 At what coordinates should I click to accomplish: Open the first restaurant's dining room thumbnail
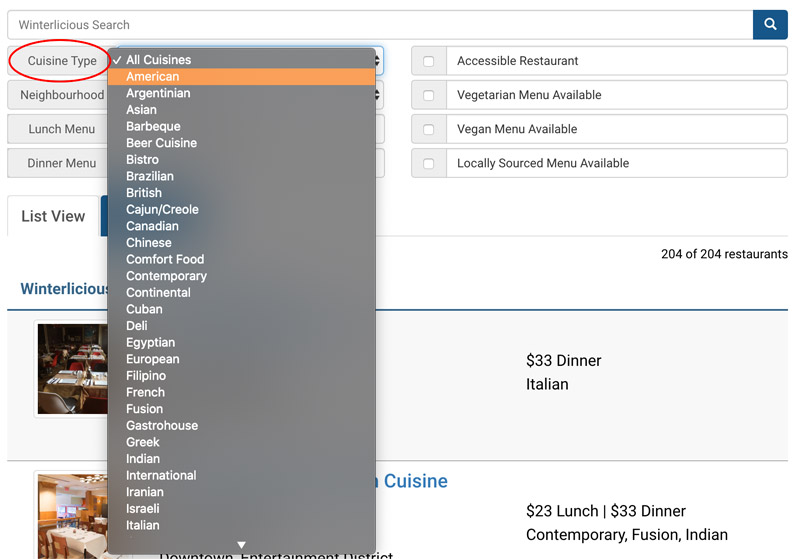tap(72, 369)
